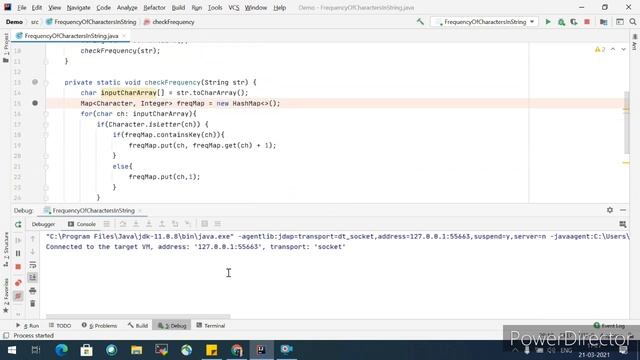Open the Problems tool window button

click(x=99, y=325)
